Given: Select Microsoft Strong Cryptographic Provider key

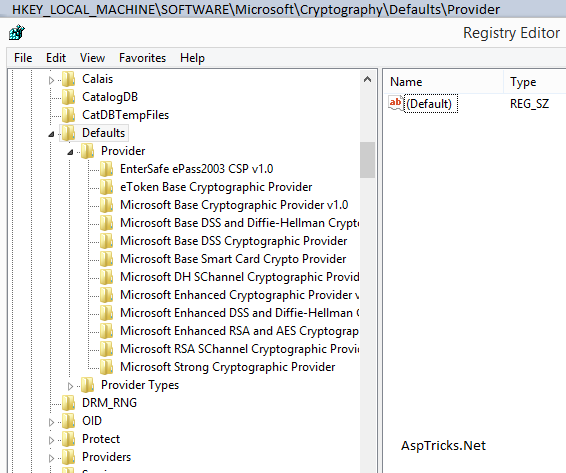Looking at the screenshot, I should tap(227, 367).
